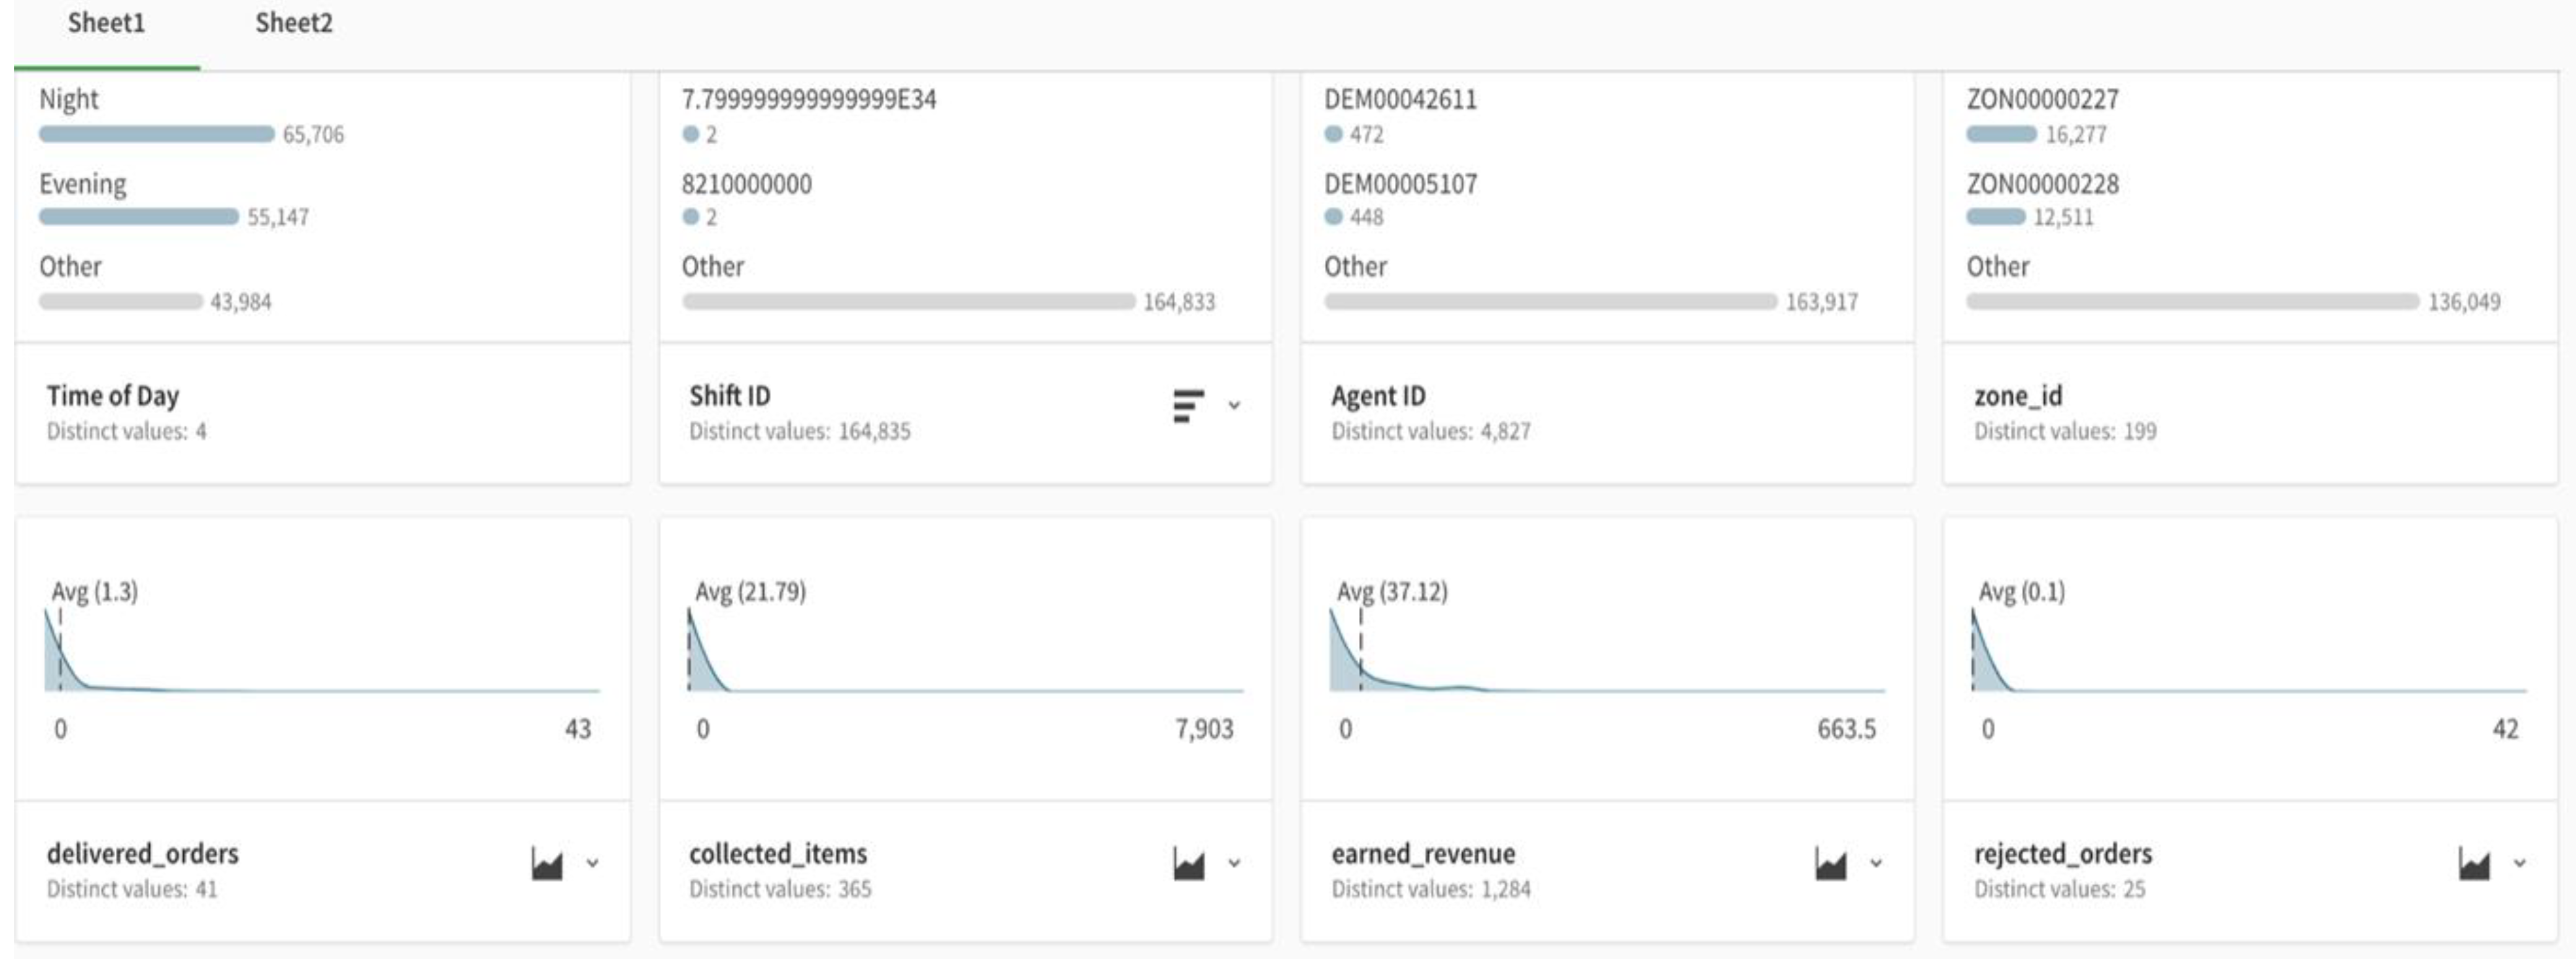The width and height of the screenshot is (2576, 960).
Task: Expand the rejected_orders chart dropdown chevron
Action: click(x=2519, y=864)
